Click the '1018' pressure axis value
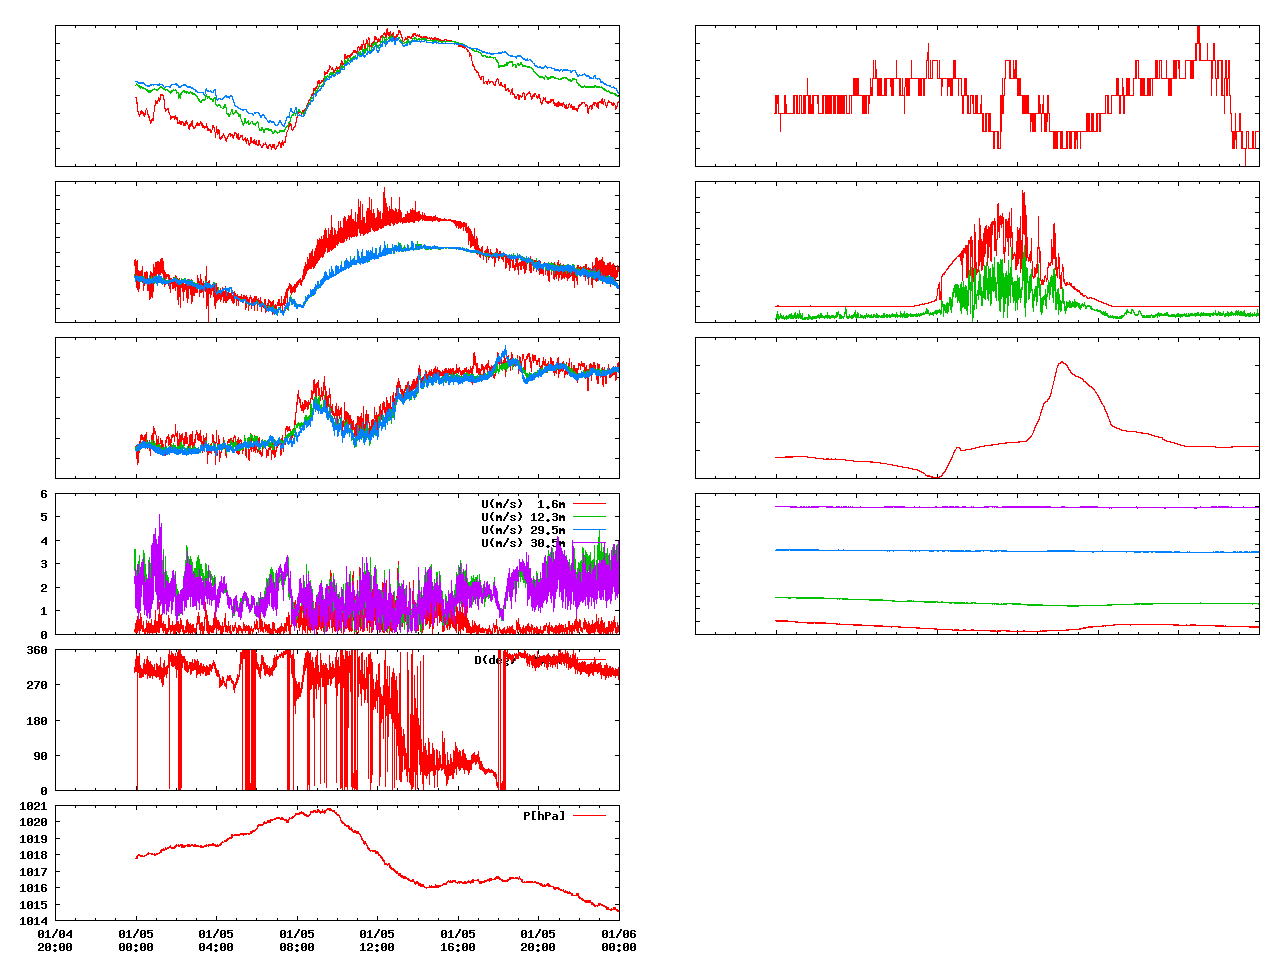The image size is (1280, 960). pyautogui.click(x=33, y=855)
